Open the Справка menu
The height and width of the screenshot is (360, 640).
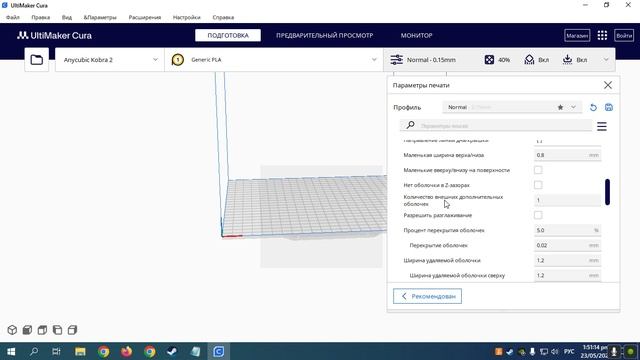coord(223,17)
